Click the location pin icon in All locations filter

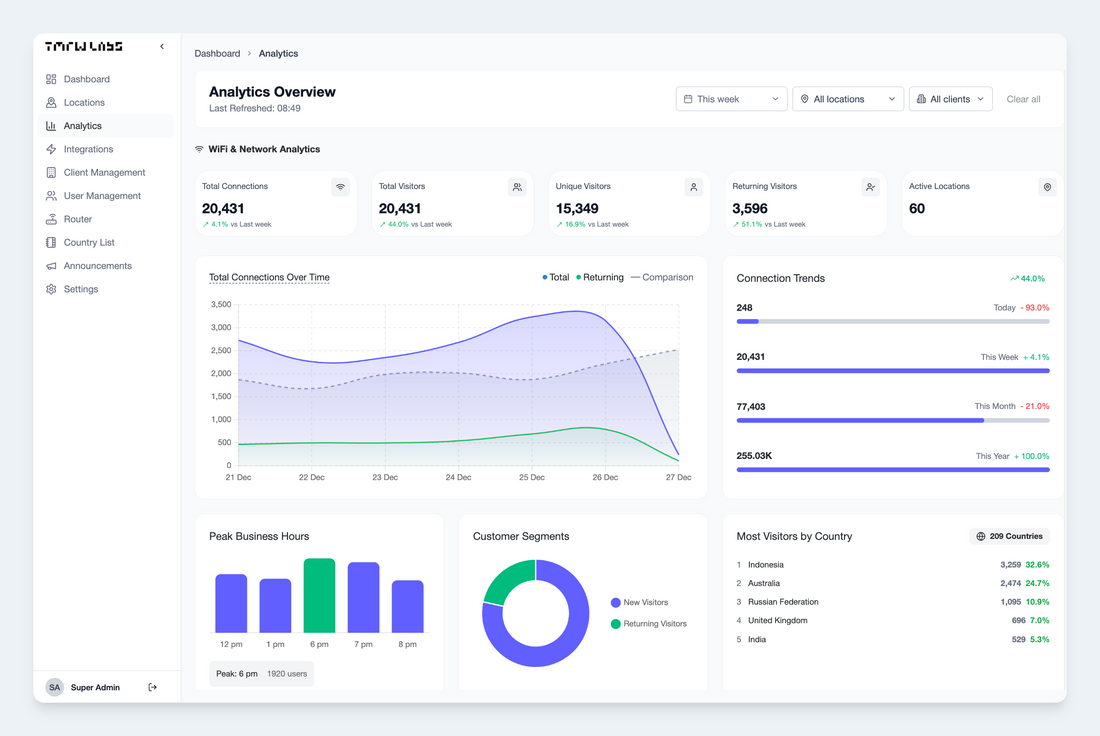tap(805, 99)
